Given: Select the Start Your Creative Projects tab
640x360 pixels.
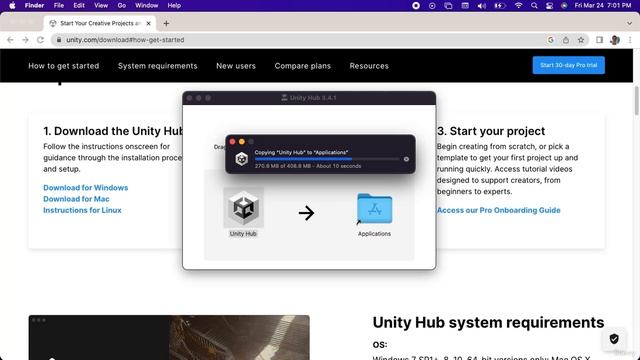Looking at the screenshot, I should click(99, 23).
